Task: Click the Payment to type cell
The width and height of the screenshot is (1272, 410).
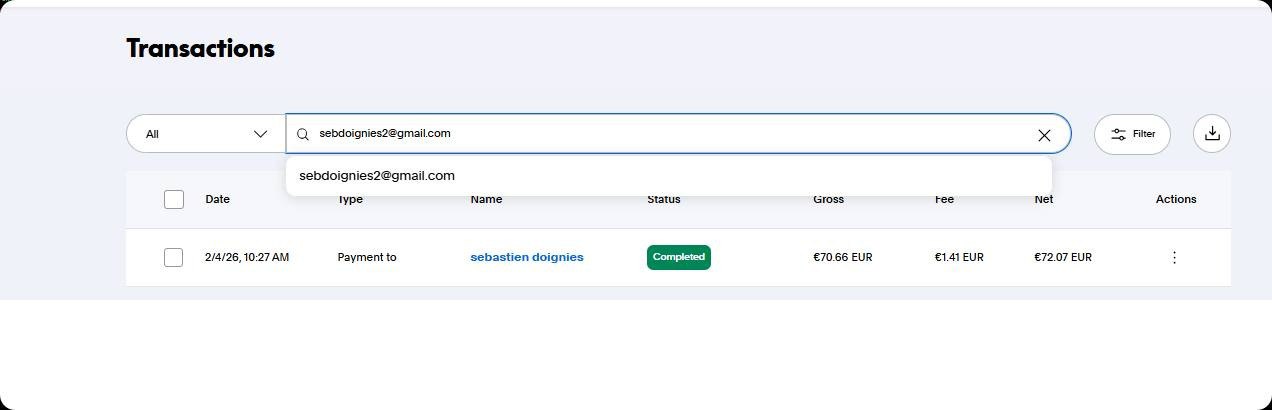Action: (x=367, y=257)
